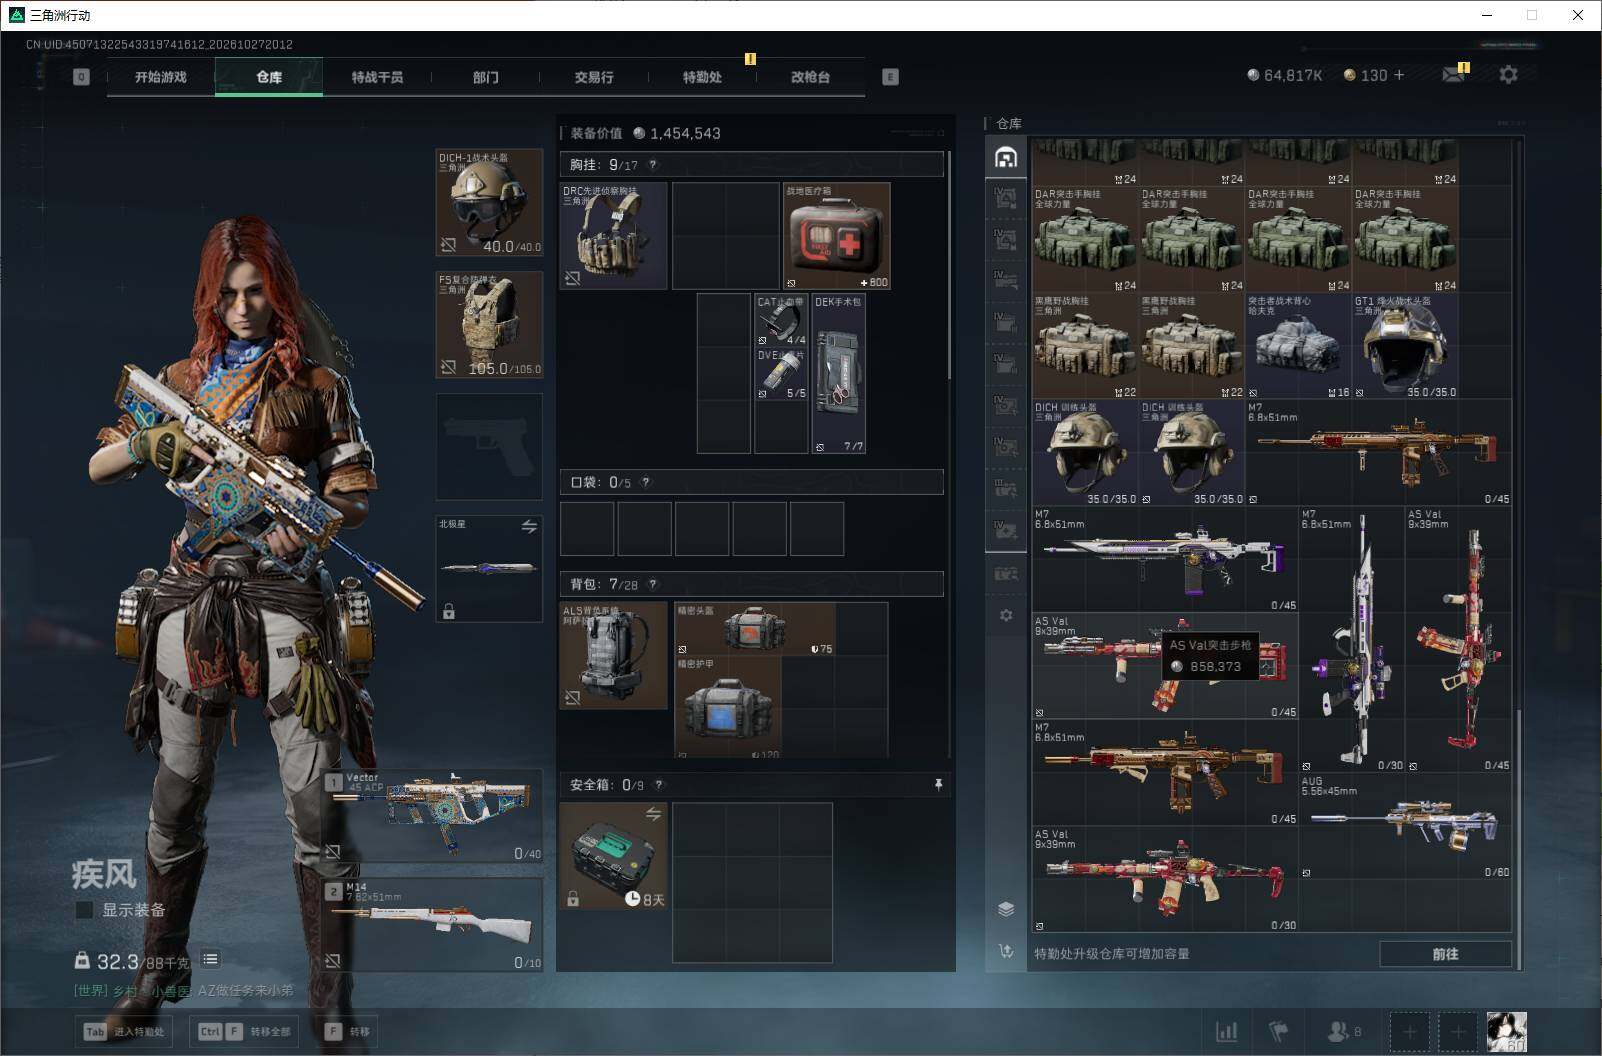The image size is (1602, 1056).
Task: Open the 交易行 tab
Action: [x=594, y=77]
